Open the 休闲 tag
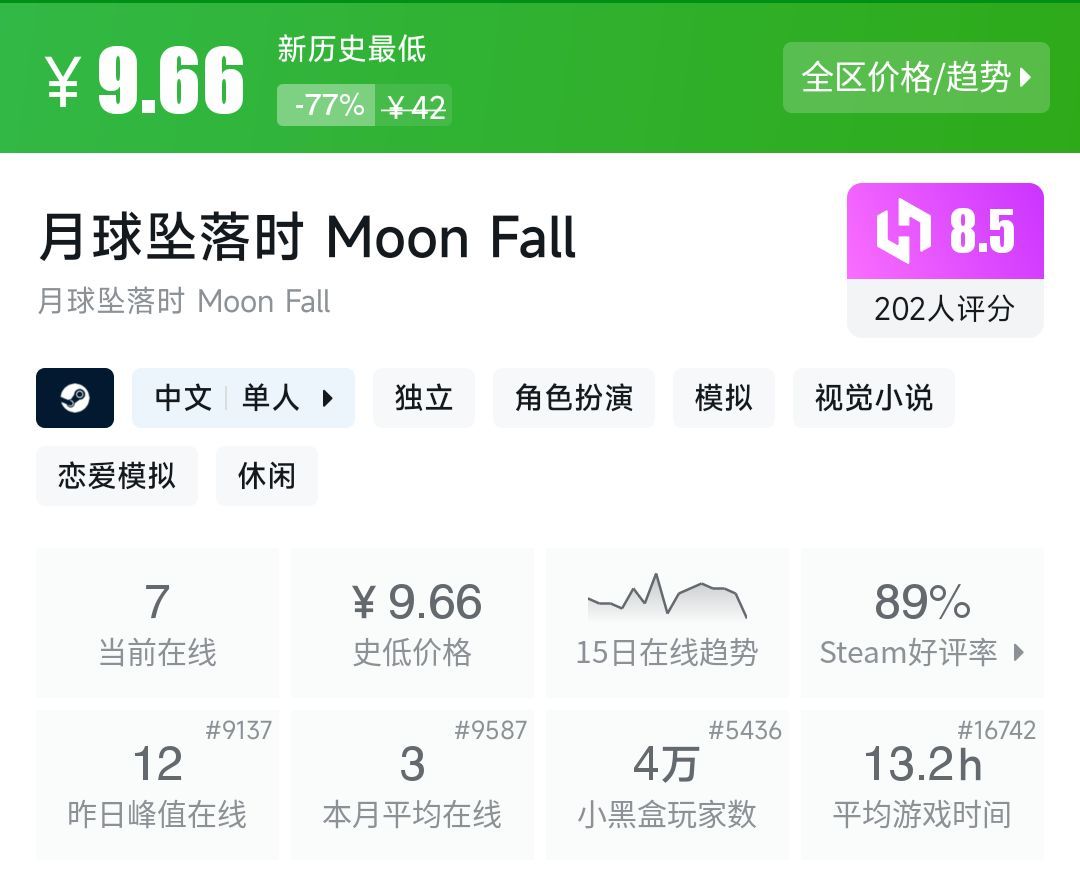1080x884 pixels. pos(267,476)
